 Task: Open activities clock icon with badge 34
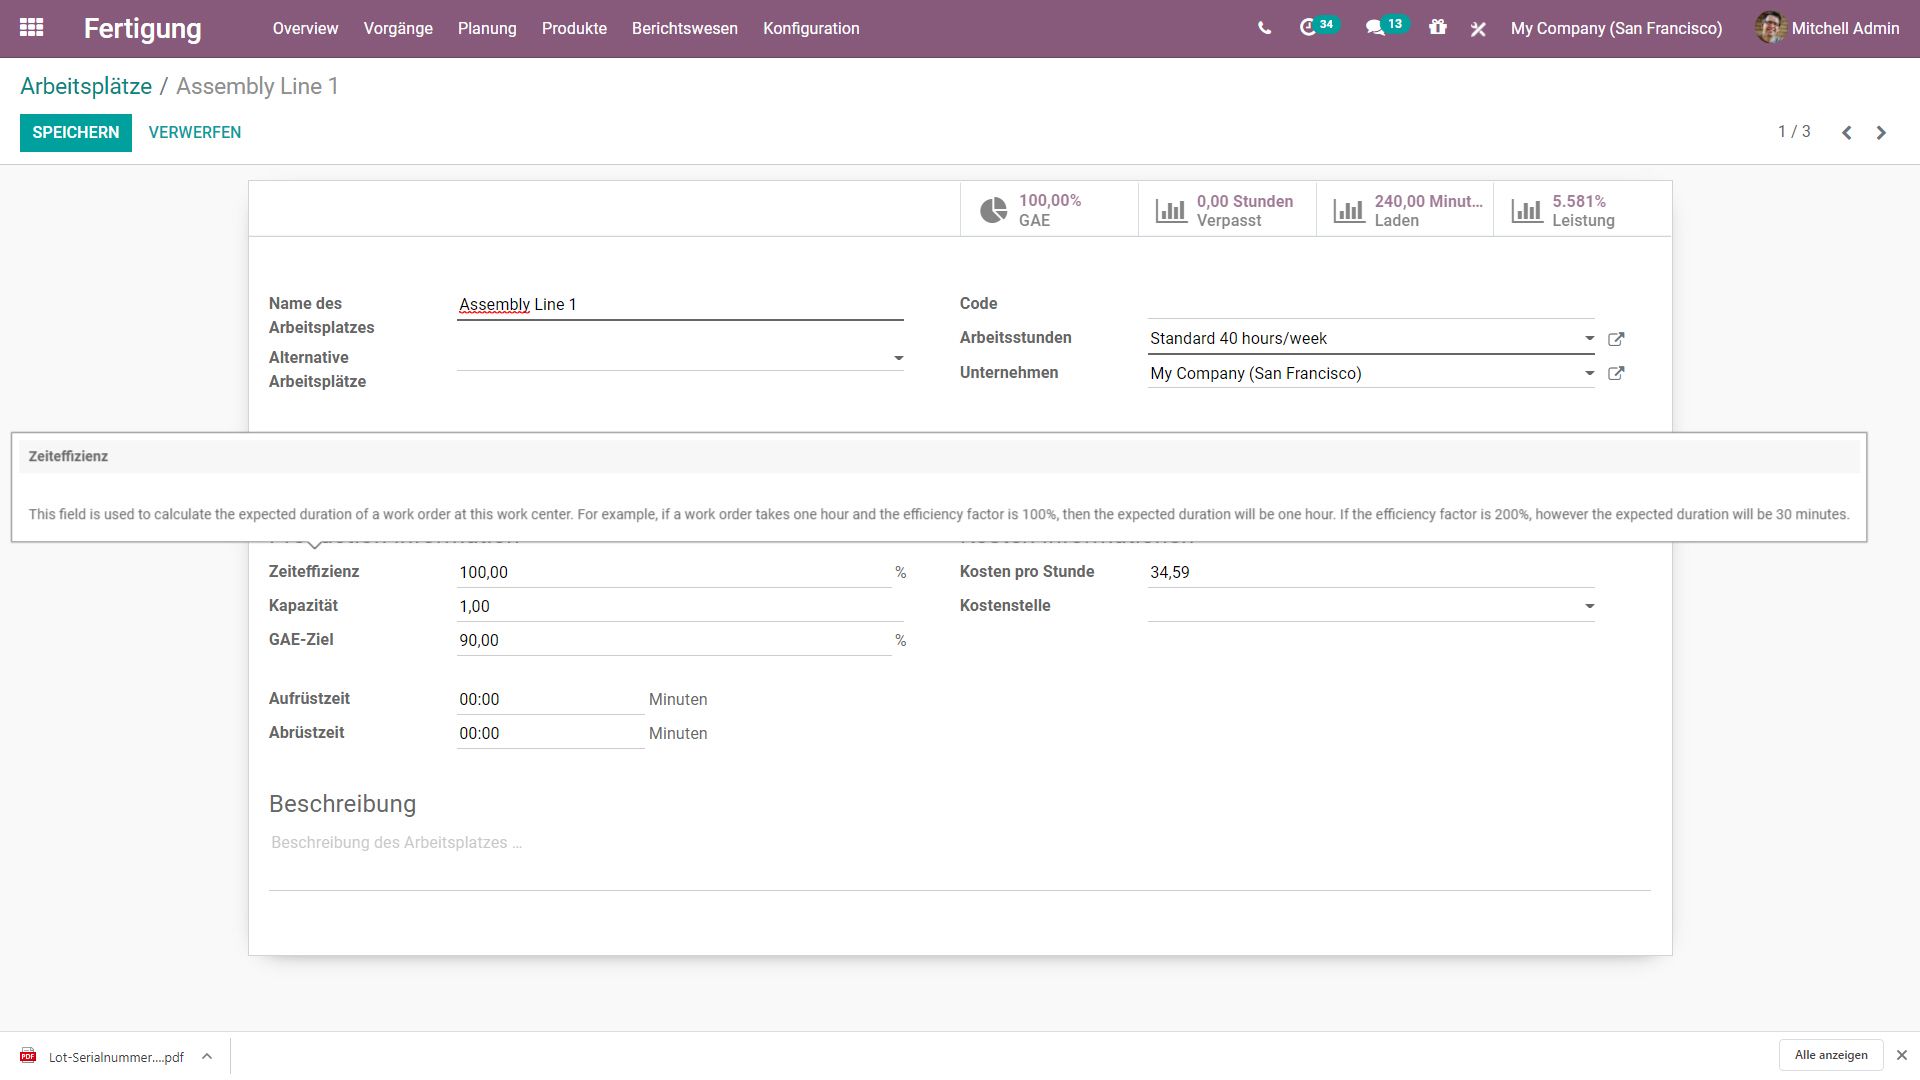point(1308,28)
